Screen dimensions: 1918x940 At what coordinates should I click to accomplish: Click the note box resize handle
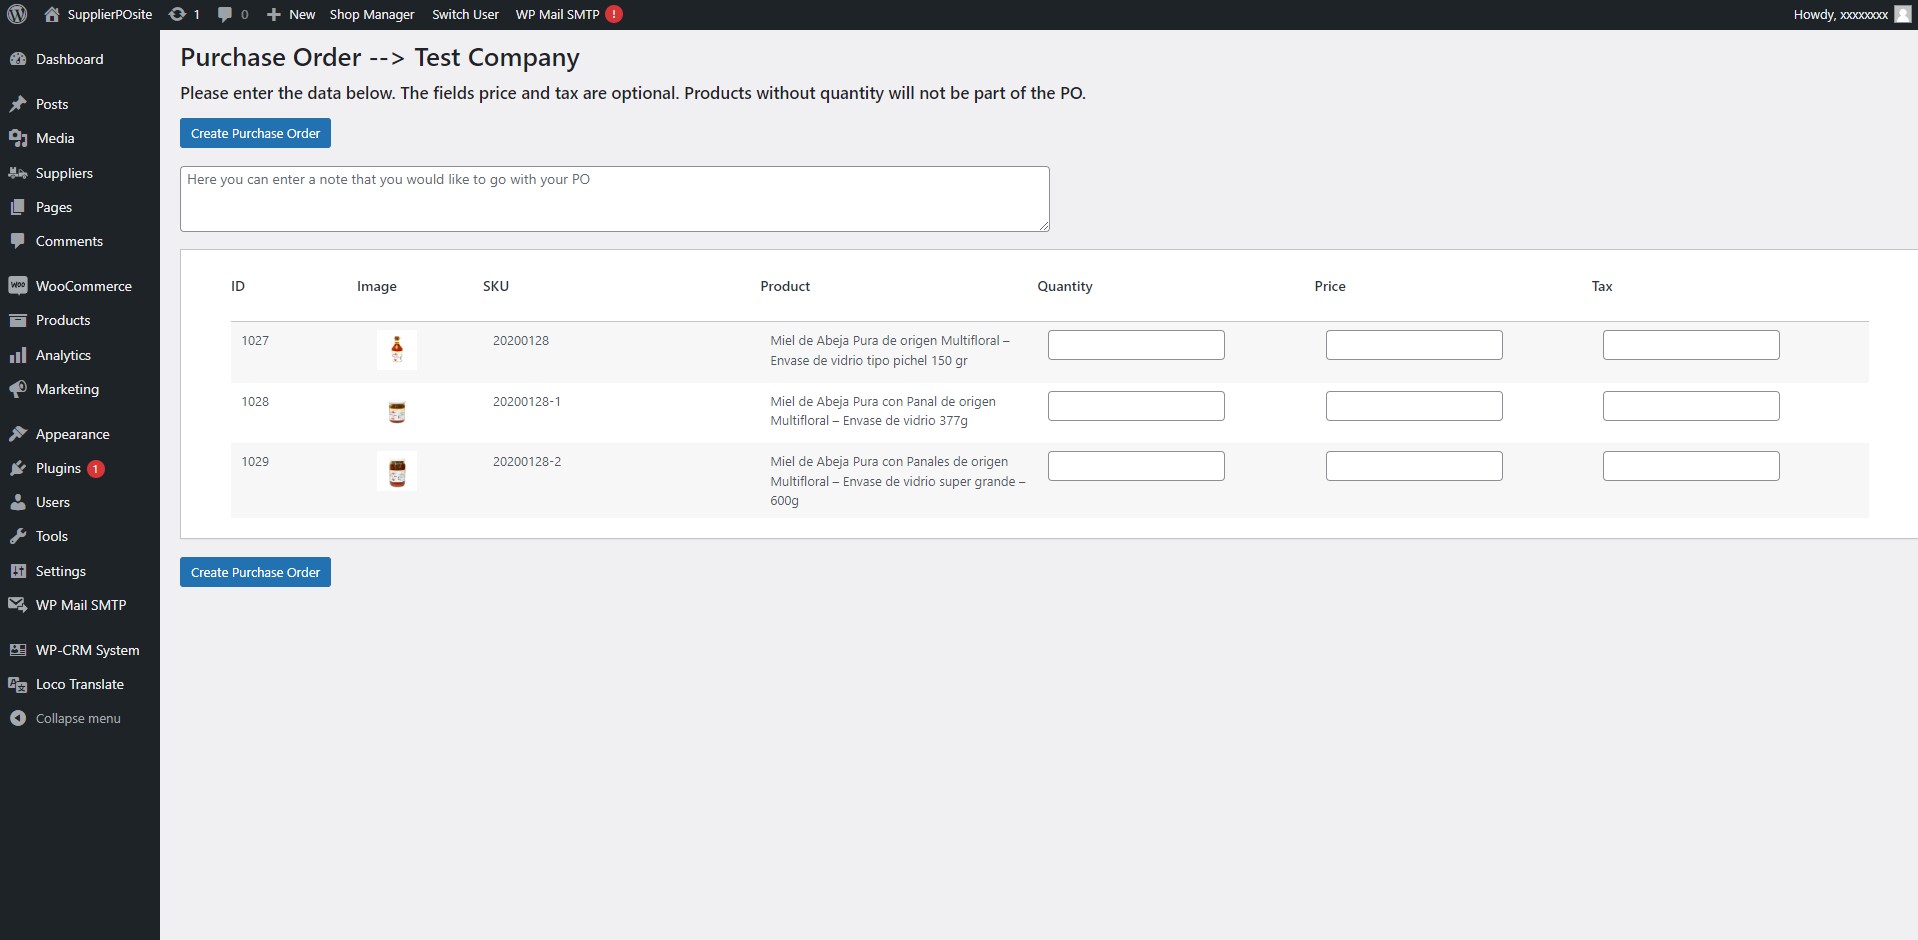[x=1043, y=225]
